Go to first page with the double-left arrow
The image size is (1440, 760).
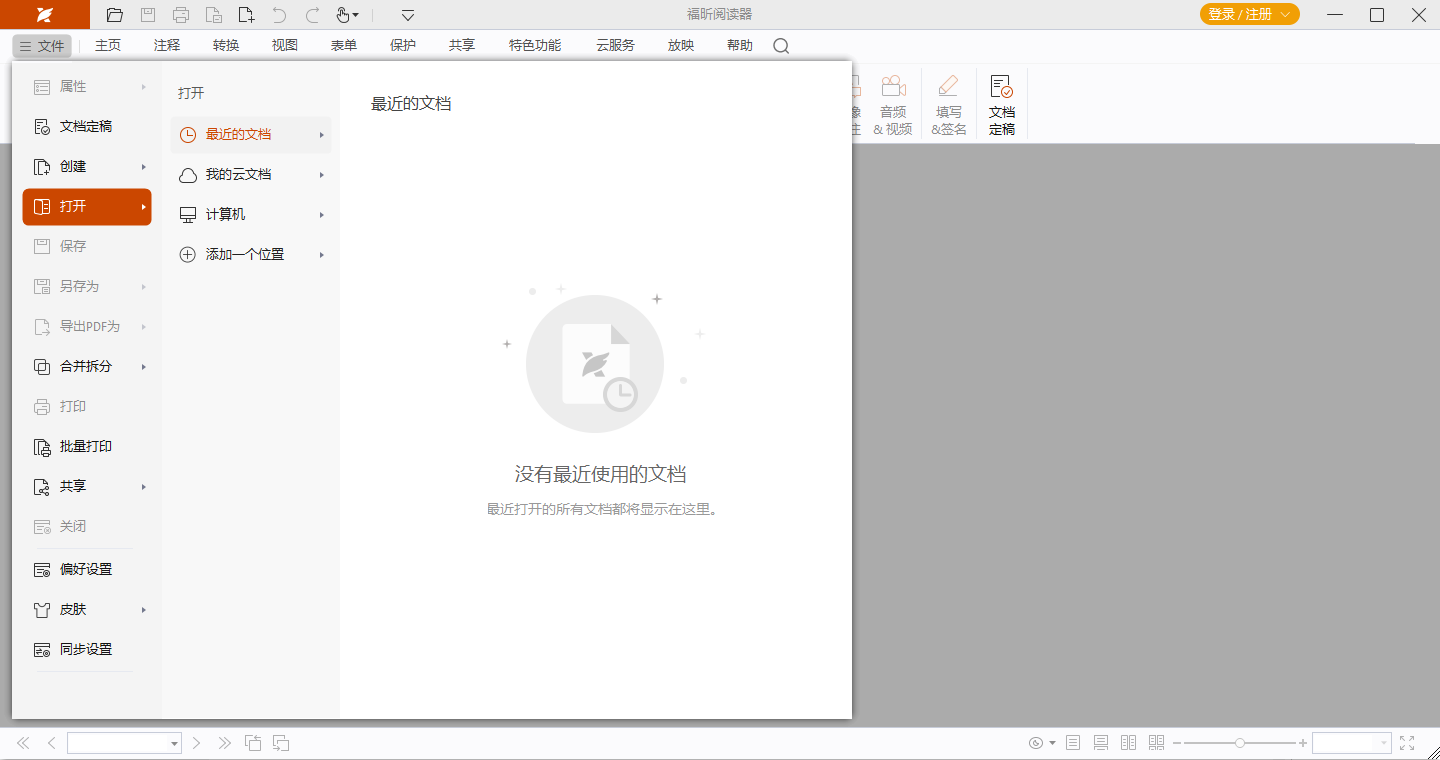click(24, 743)
